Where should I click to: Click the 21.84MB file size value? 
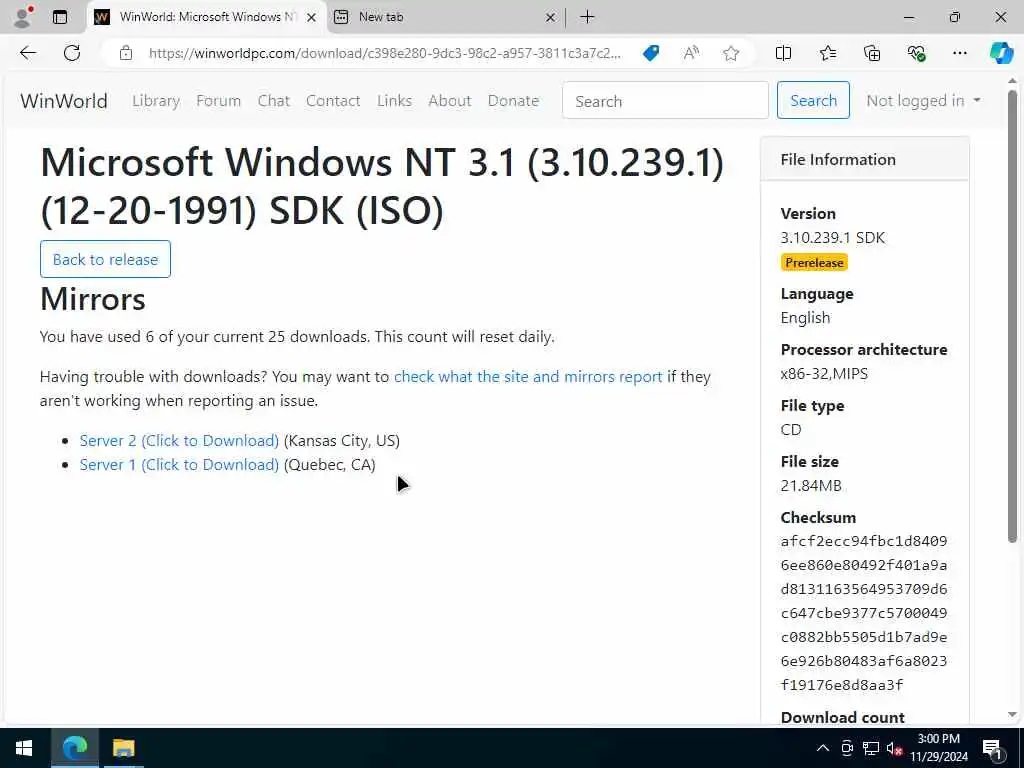(810, 486)
